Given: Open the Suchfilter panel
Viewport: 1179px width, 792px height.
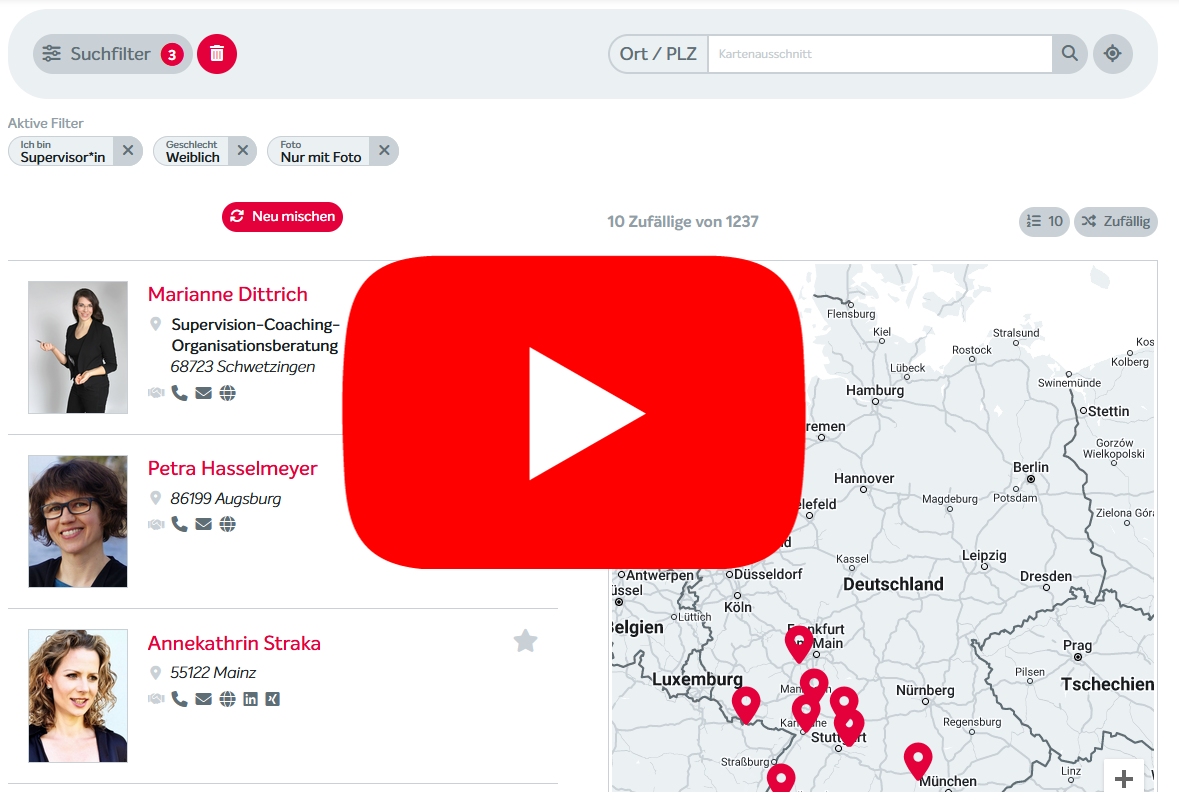Looking at the screenshot, I should [x=111, y=54].
